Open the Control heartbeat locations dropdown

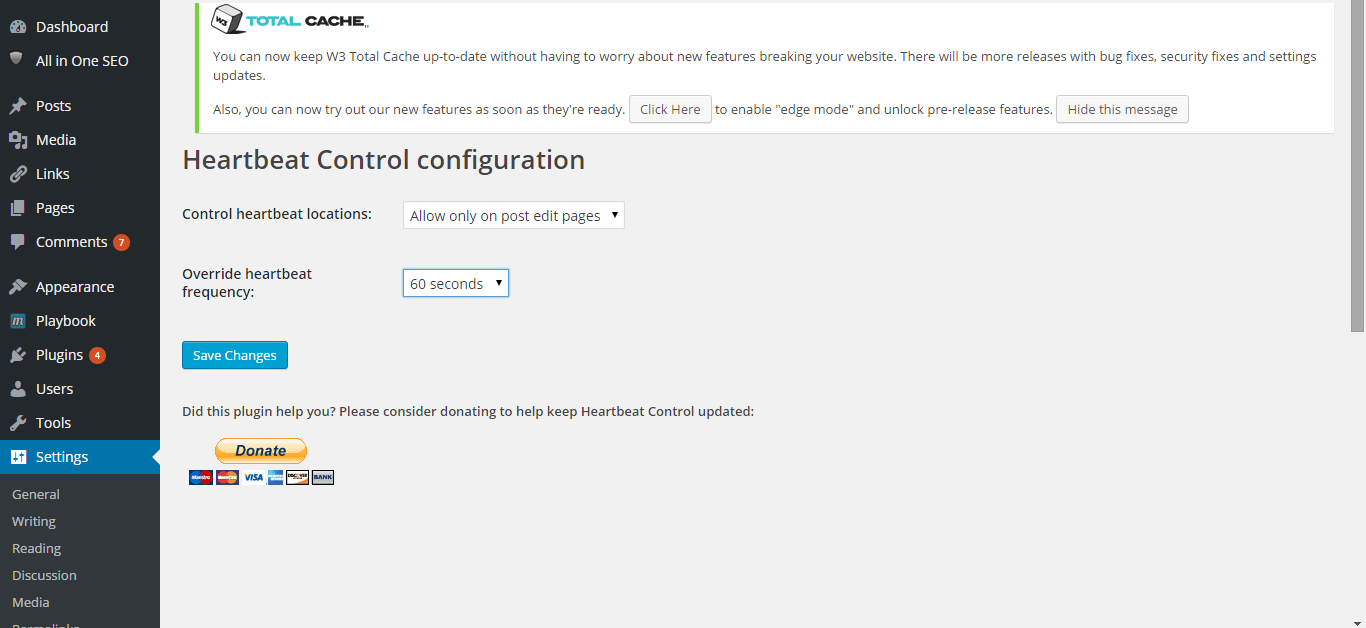pyautogui.click(x=513, y=216)
